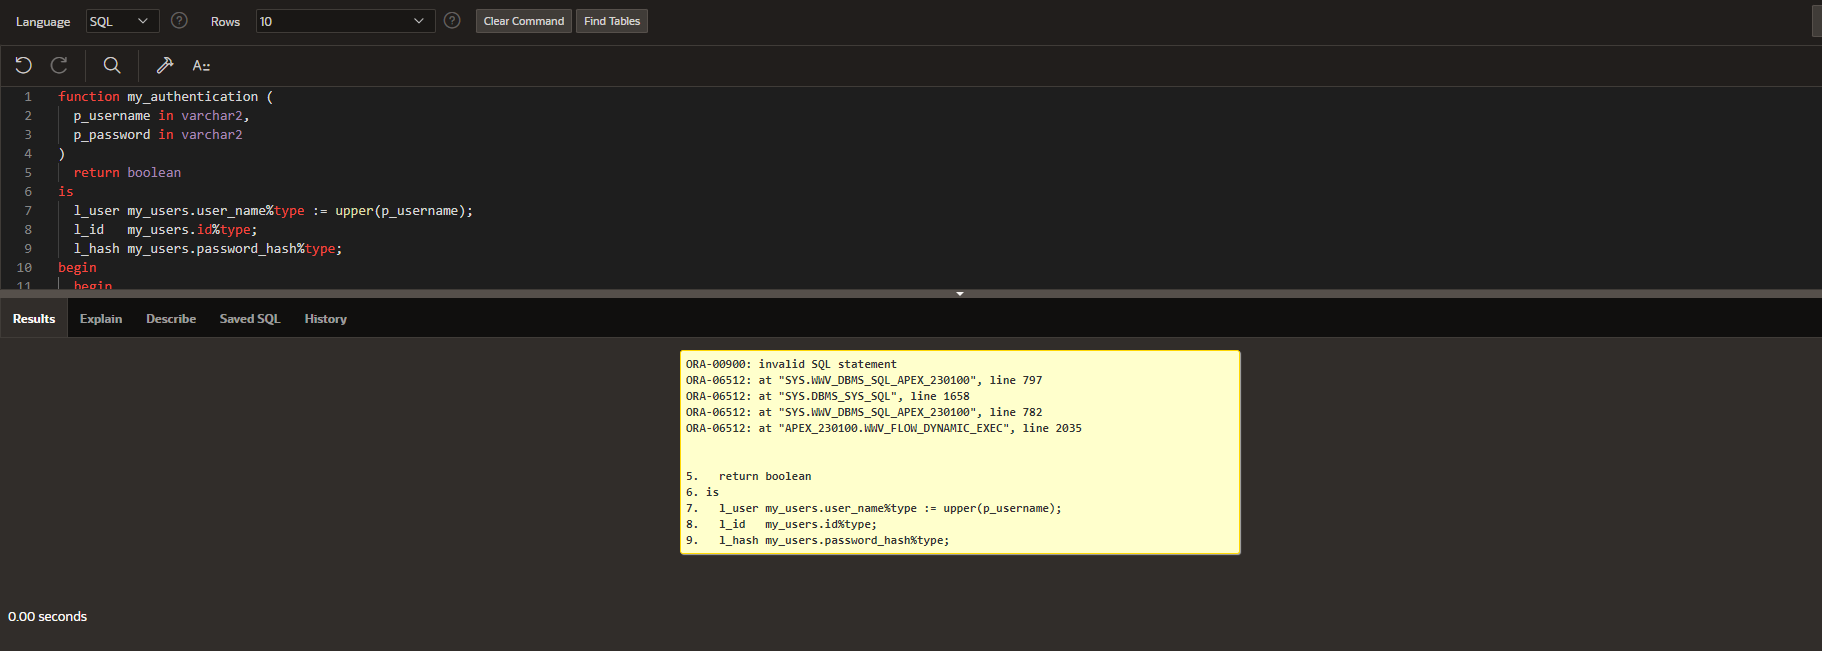
Task: Click editor line 8 declaring l_id
Action: (165, 230)
